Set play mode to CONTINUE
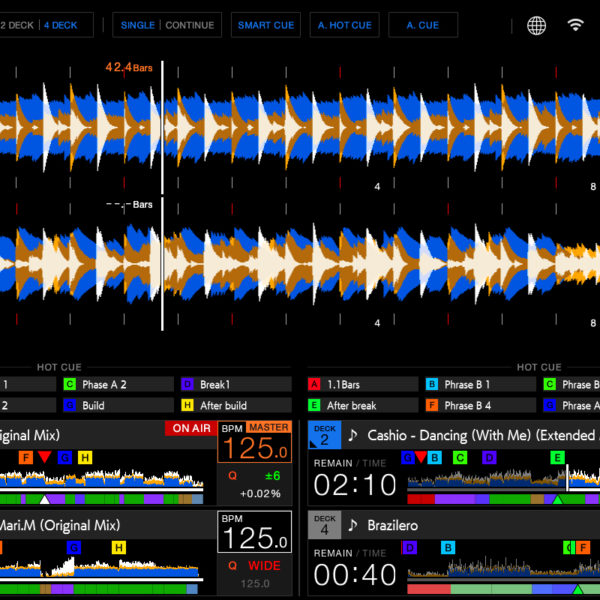The width and height of the screenshot is (600, 600). coord(189,25)
